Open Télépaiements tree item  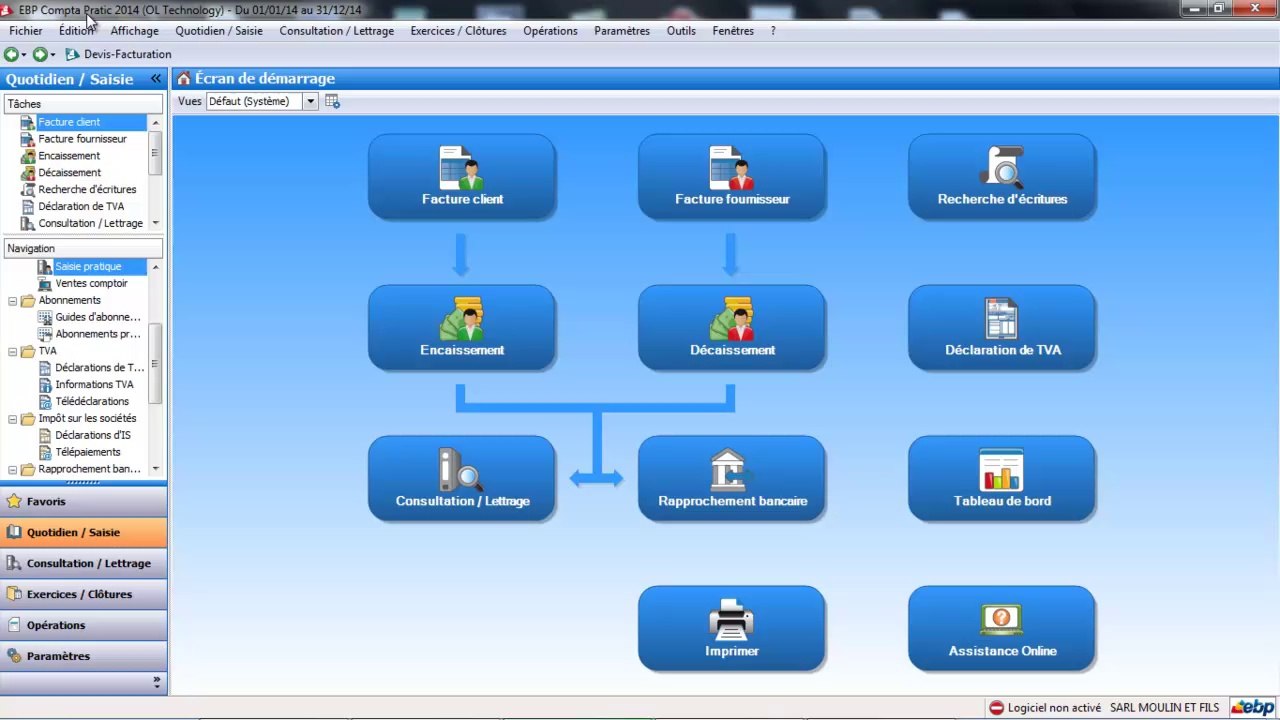coord(88,452)
